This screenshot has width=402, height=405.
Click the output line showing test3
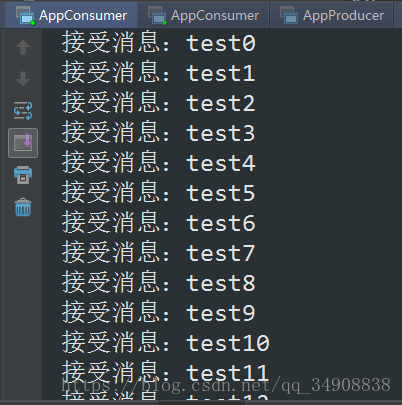click(x=159, y=133)
